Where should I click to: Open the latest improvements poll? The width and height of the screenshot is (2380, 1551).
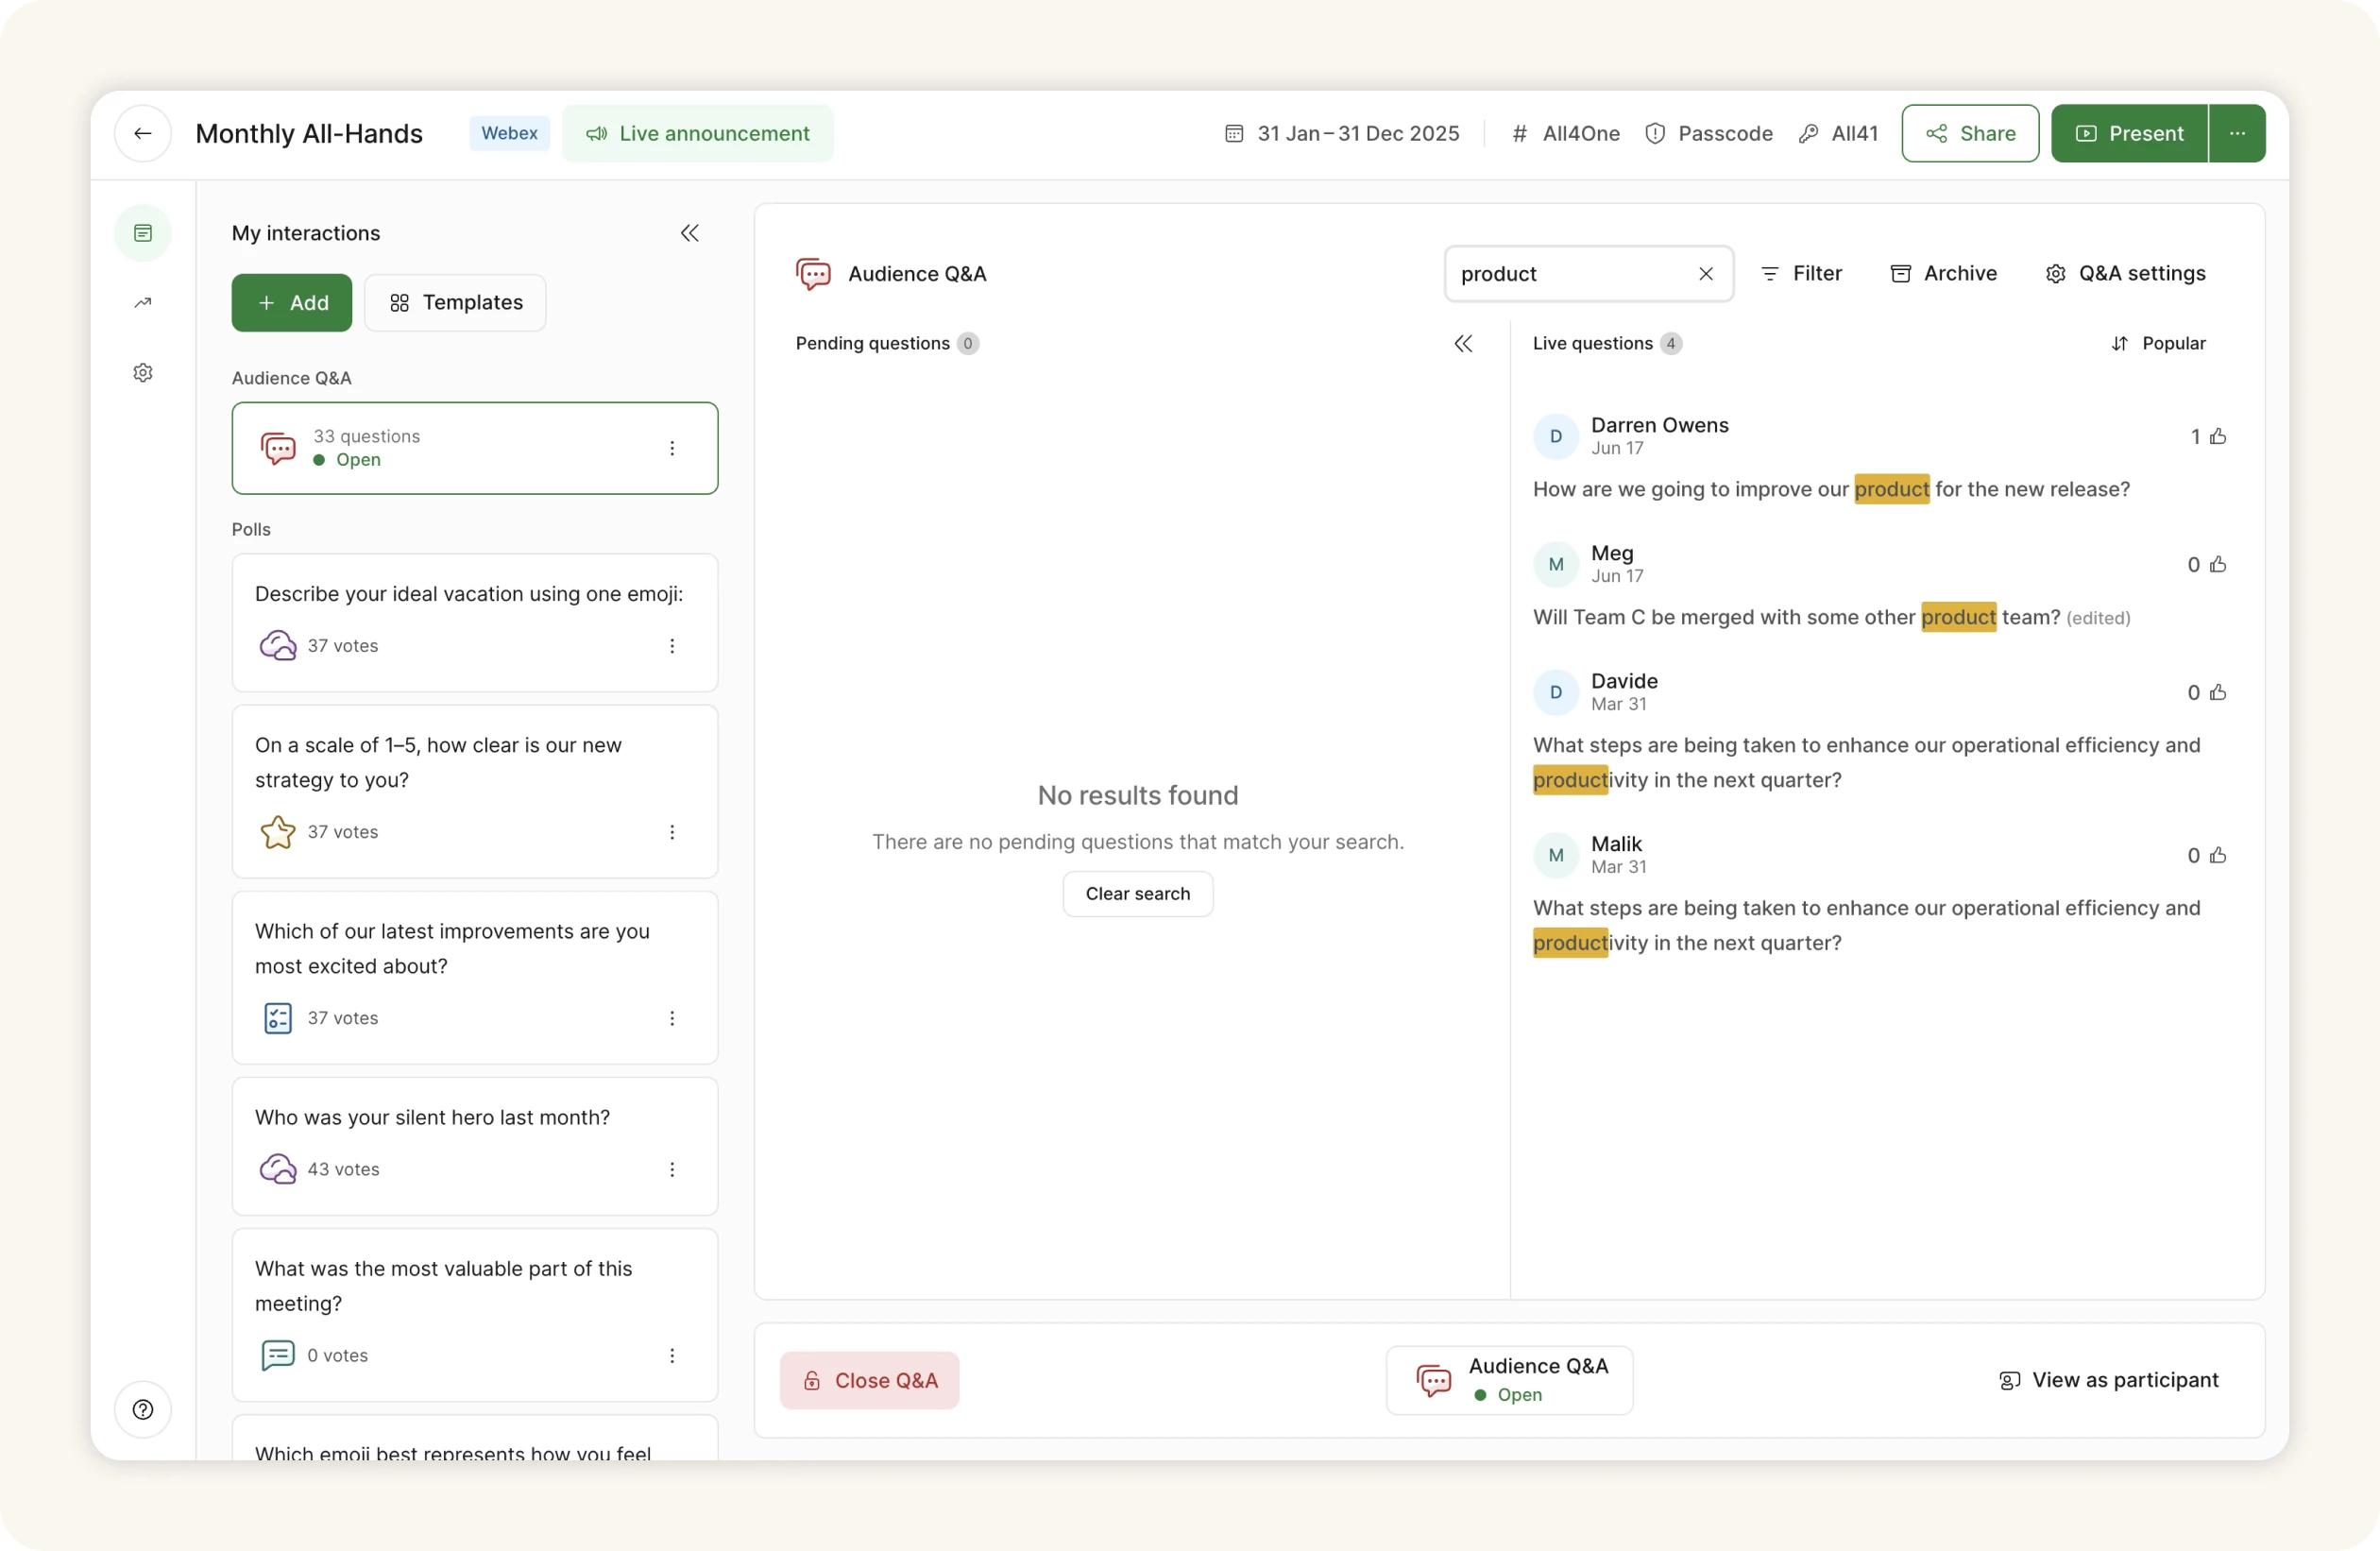[475, 978]
